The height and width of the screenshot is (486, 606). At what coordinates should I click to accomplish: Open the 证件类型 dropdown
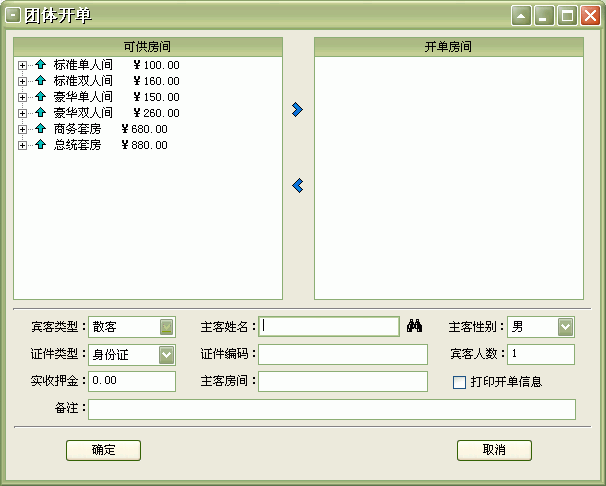(x=167, y=354)
